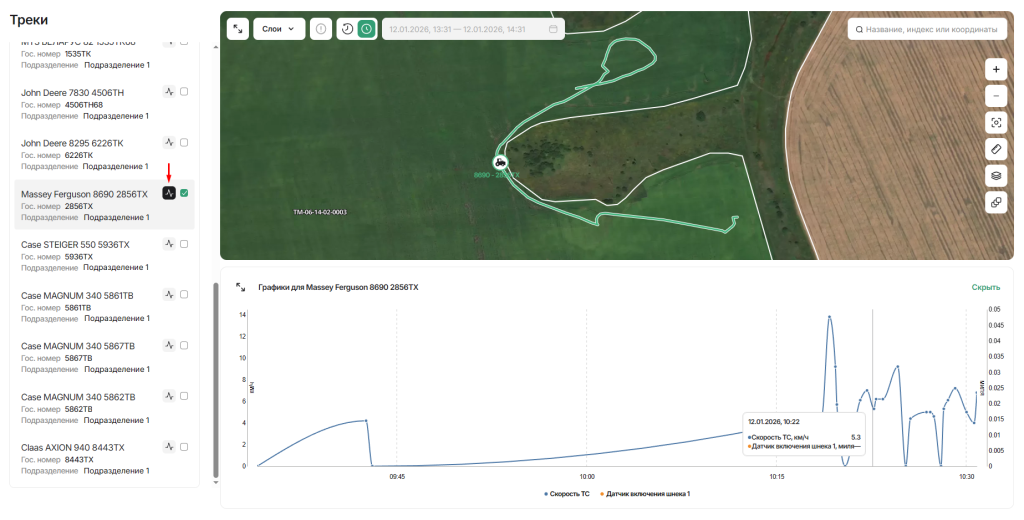Zoom in on the map
1024x520 pixels.
996,69
